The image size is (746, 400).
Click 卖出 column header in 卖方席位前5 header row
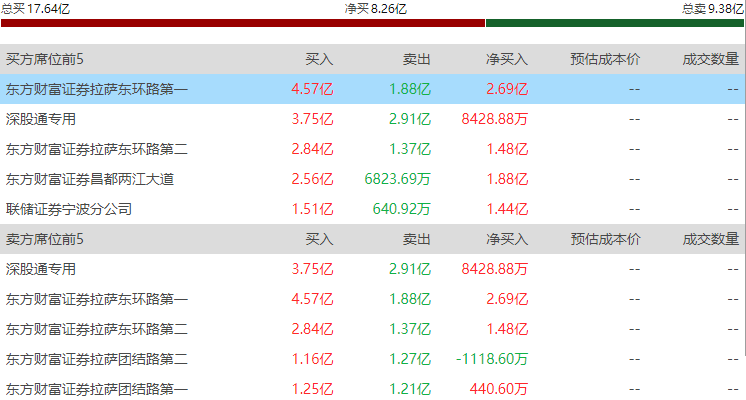point(417,239)
